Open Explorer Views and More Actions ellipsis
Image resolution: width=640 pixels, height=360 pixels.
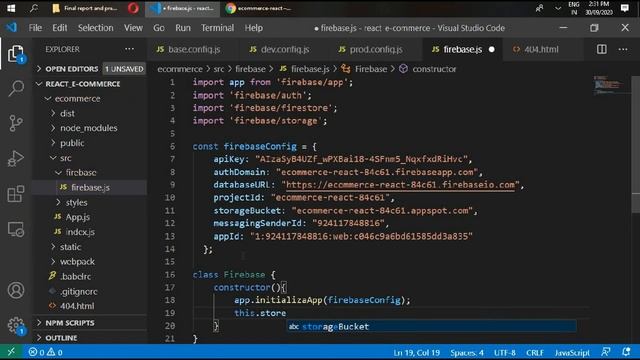129,49
